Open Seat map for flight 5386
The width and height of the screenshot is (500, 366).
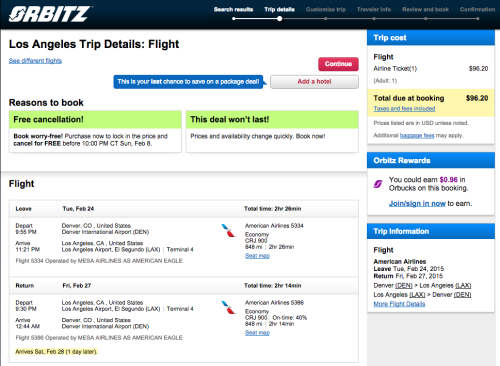(257, 333)
